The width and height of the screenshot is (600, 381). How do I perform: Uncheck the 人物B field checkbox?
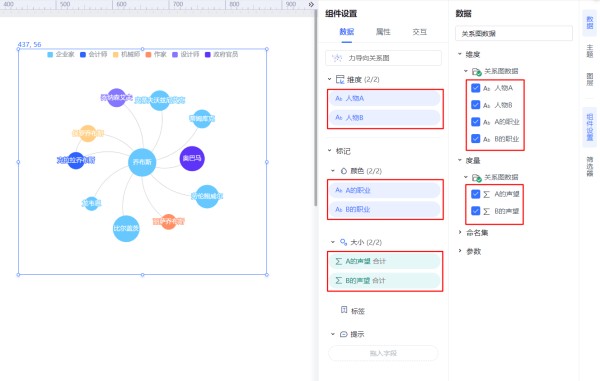(476, 105)
